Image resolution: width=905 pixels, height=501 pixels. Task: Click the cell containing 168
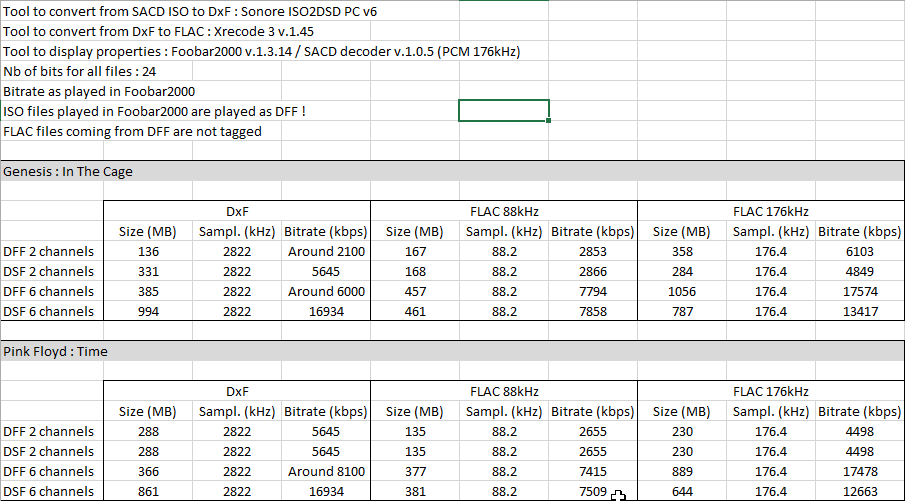click(415, 271)
